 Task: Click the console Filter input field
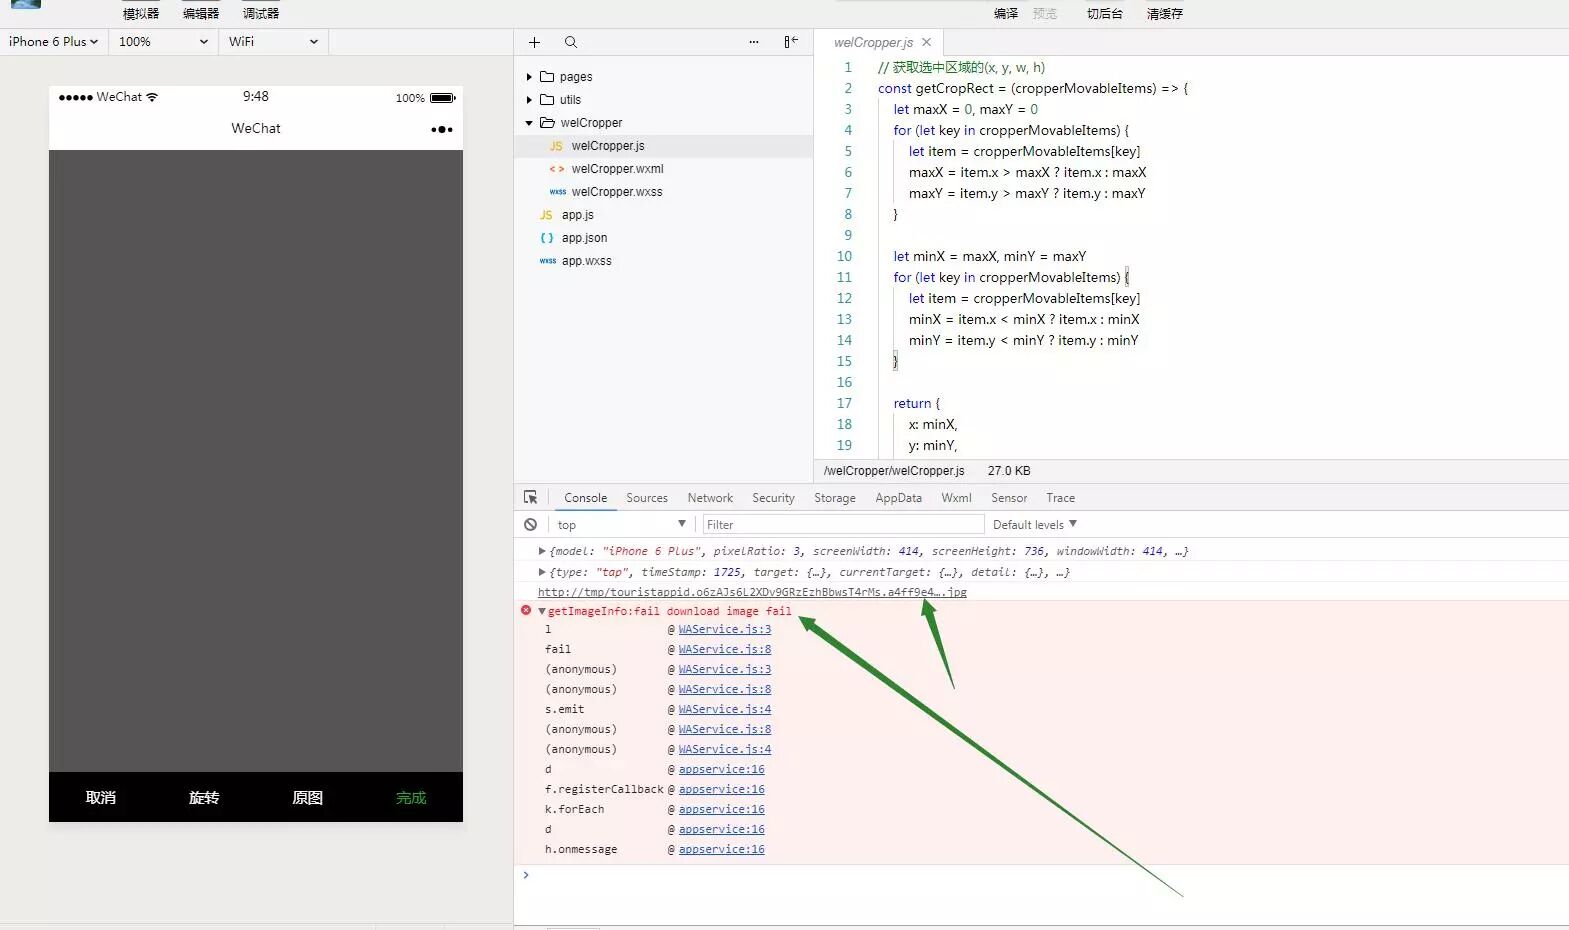click(x=842, y=524)
